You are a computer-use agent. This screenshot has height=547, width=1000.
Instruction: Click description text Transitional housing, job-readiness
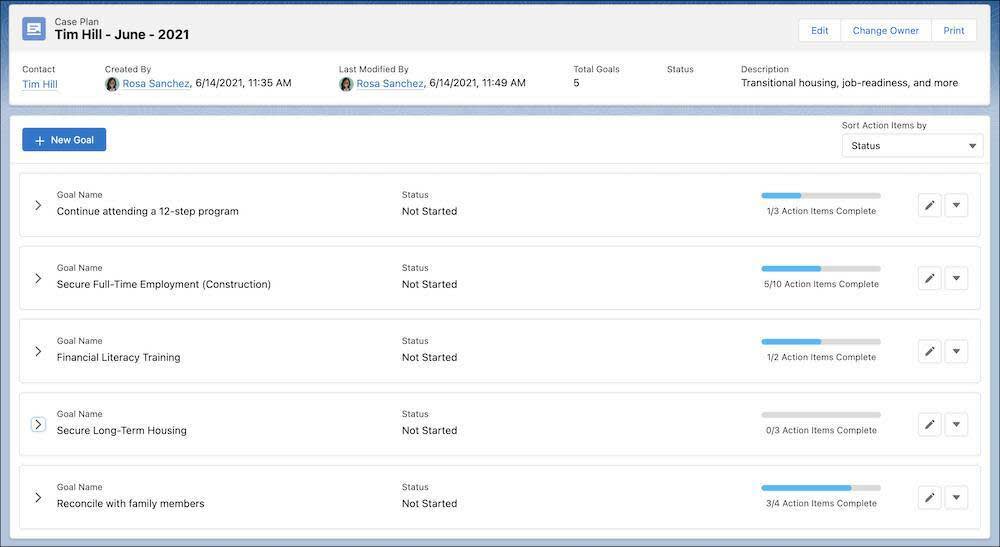849,83
